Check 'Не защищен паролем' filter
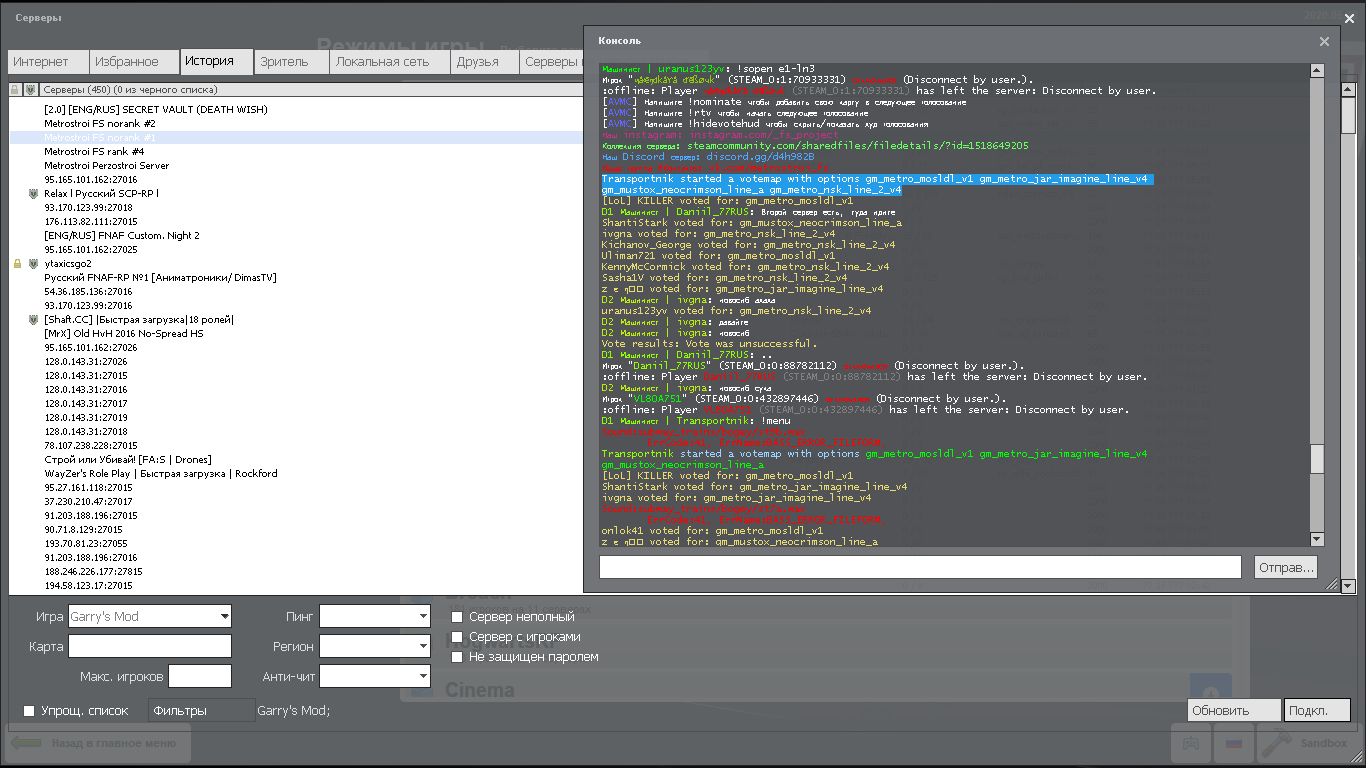 (x=457, y=657)
